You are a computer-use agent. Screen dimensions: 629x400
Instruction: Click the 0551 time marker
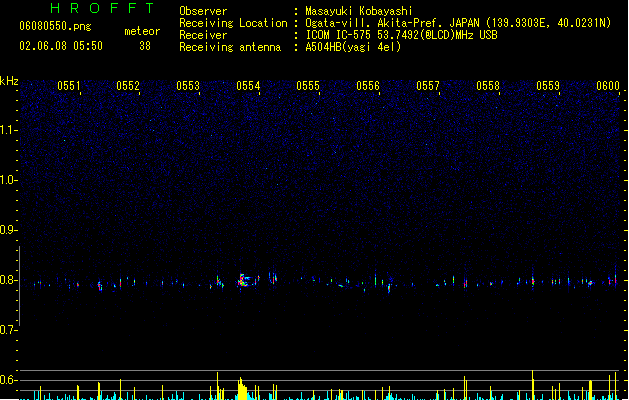pos(69,86)
